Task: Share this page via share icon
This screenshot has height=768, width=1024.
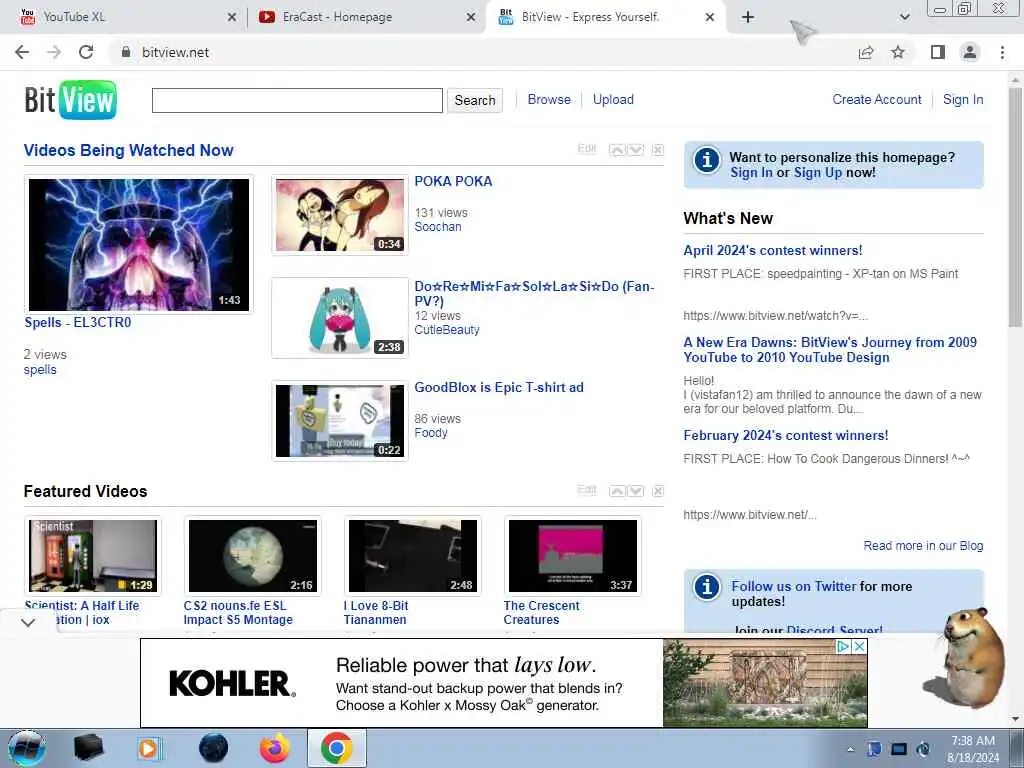Action: click(866, 52)
